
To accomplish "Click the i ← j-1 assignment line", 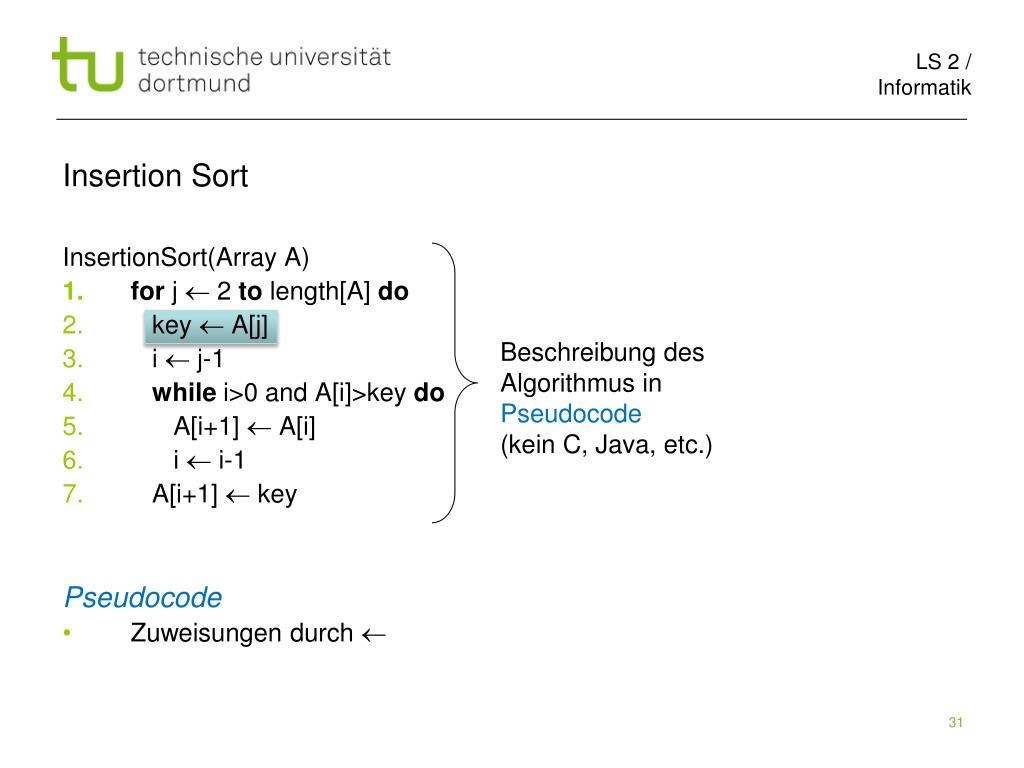I will 187,359.
